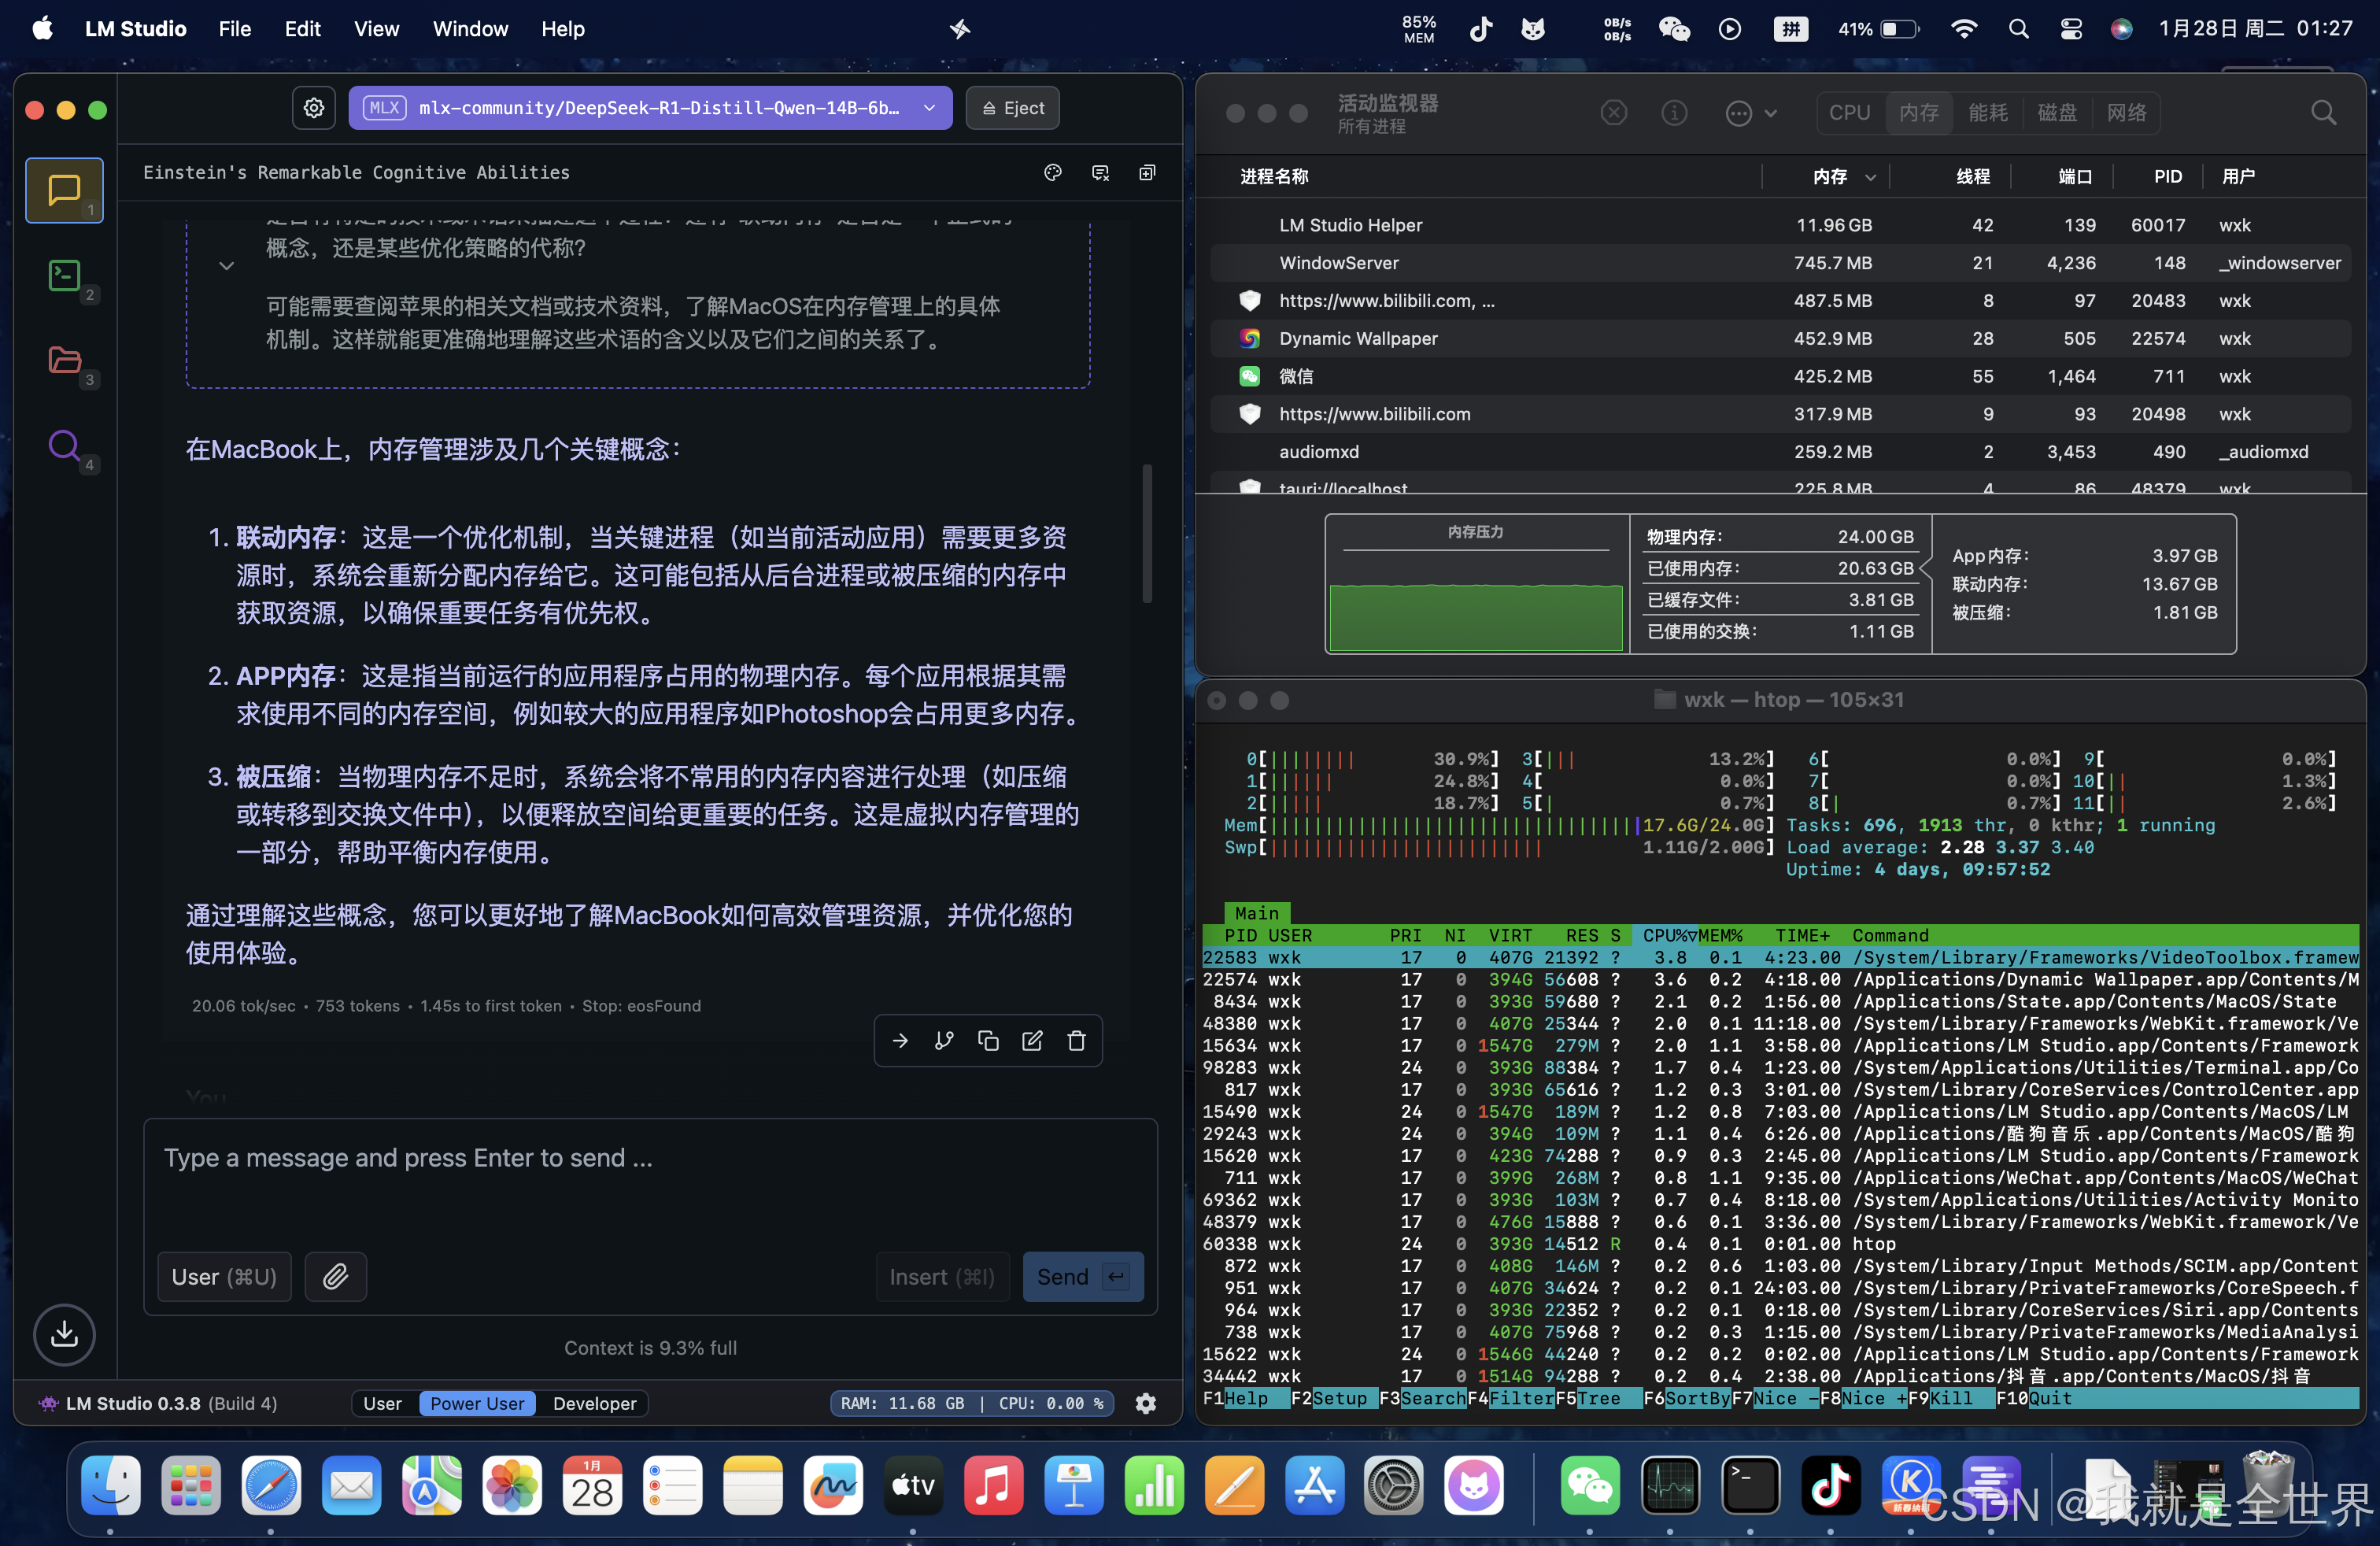Copy the assistant's response using copy icon
This screenshot has width=2380, height=1546.
coord(988,1040)
